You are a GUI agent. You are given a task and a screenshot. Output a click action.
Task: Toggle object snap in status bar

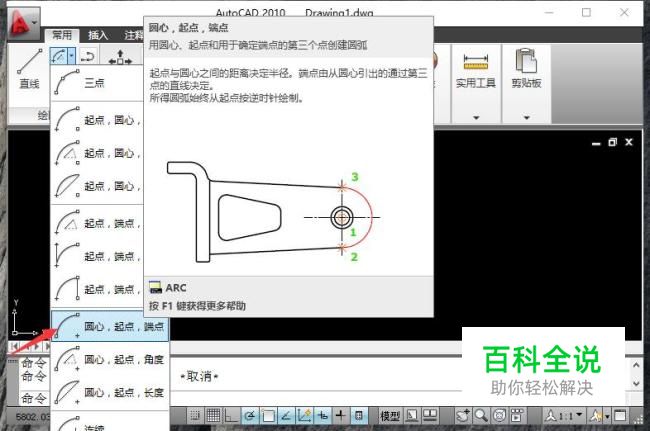pos(268,415)
